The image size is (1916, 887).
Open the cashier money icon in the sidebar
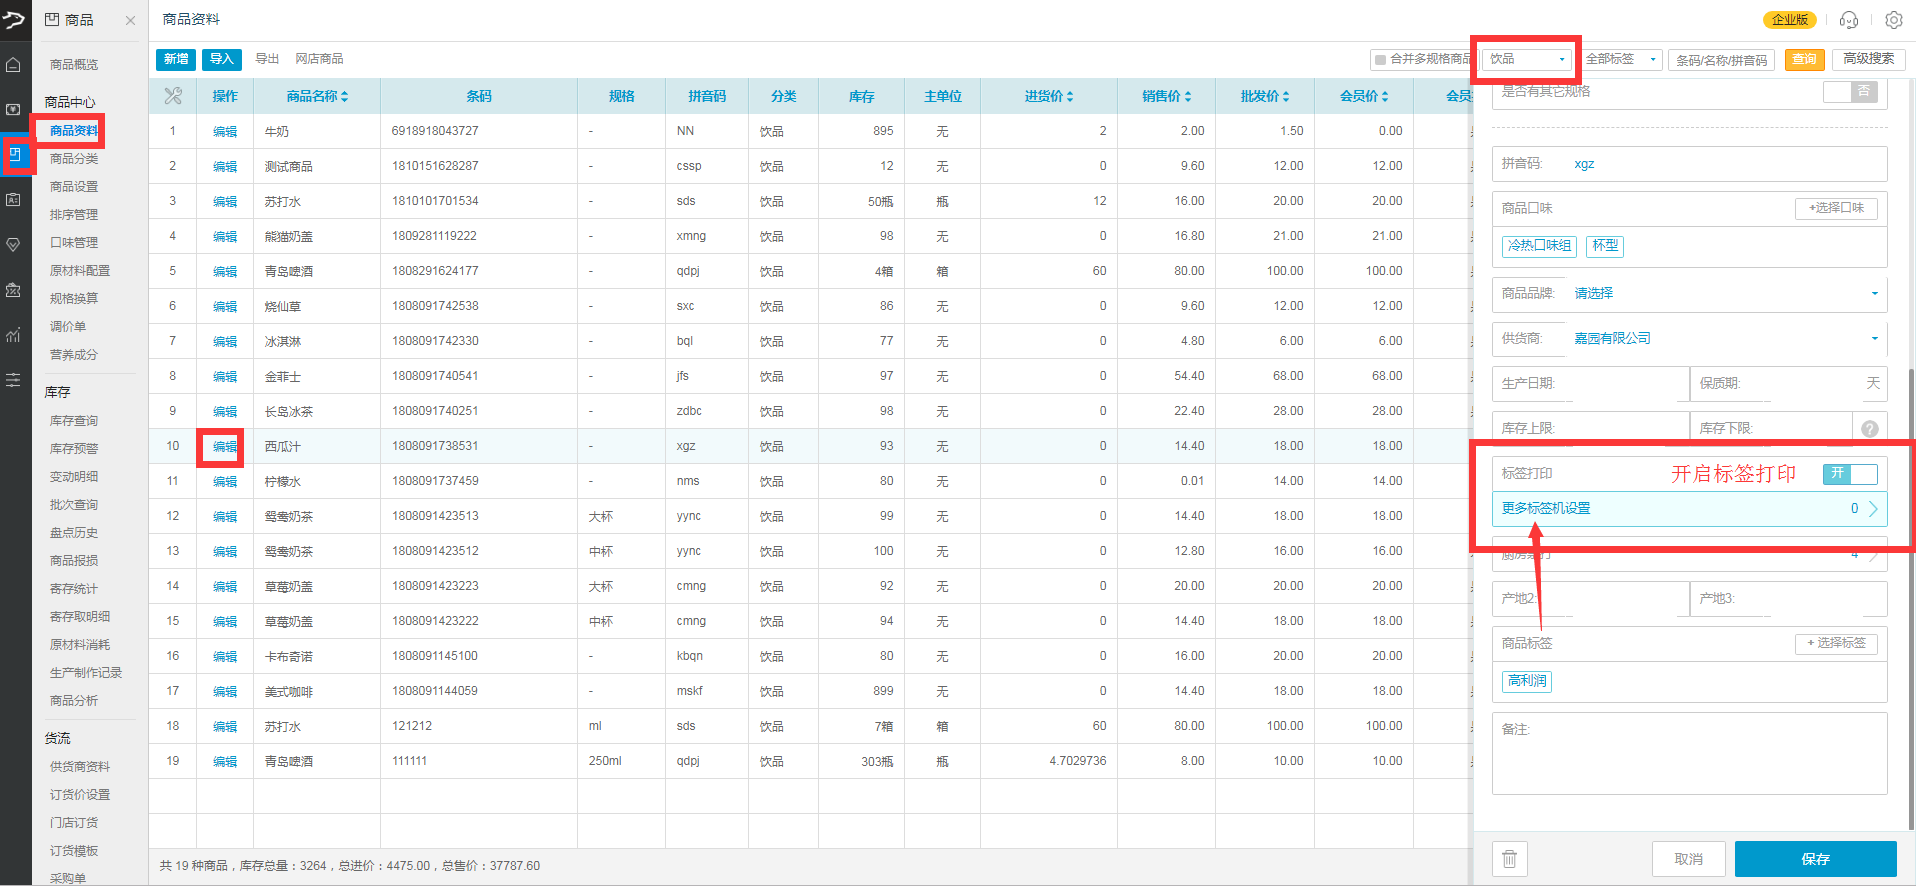[x=13, y=109]
